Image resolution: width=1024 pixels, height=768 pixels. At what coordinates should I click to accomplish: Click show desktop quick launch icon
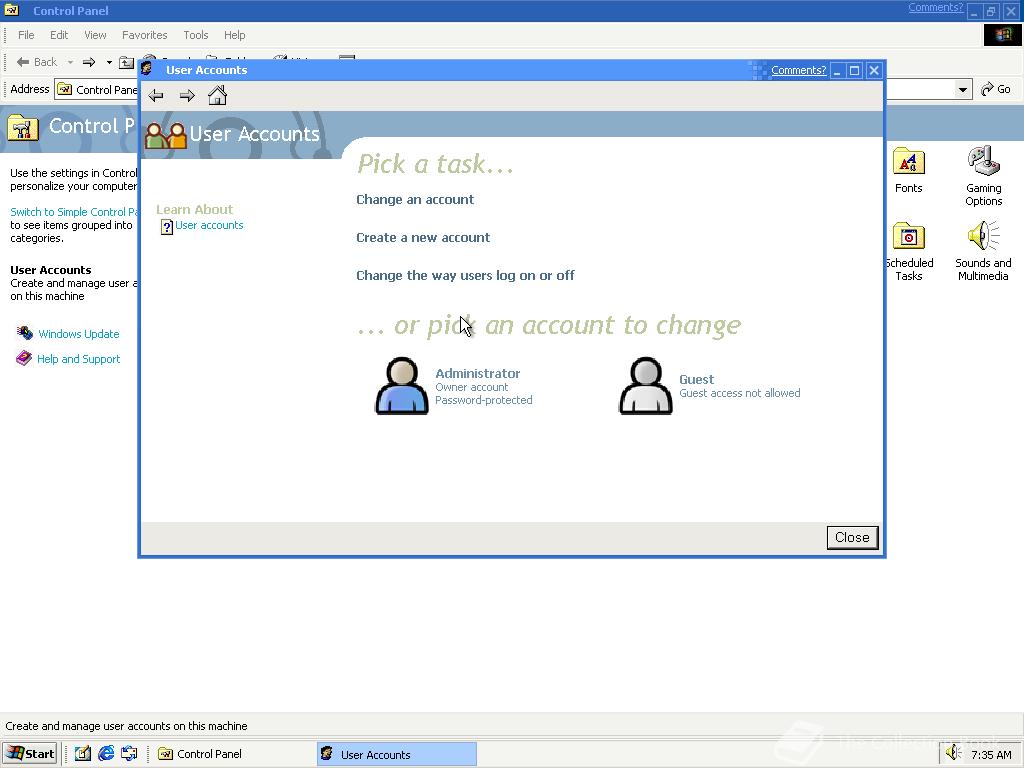point(129,754)
